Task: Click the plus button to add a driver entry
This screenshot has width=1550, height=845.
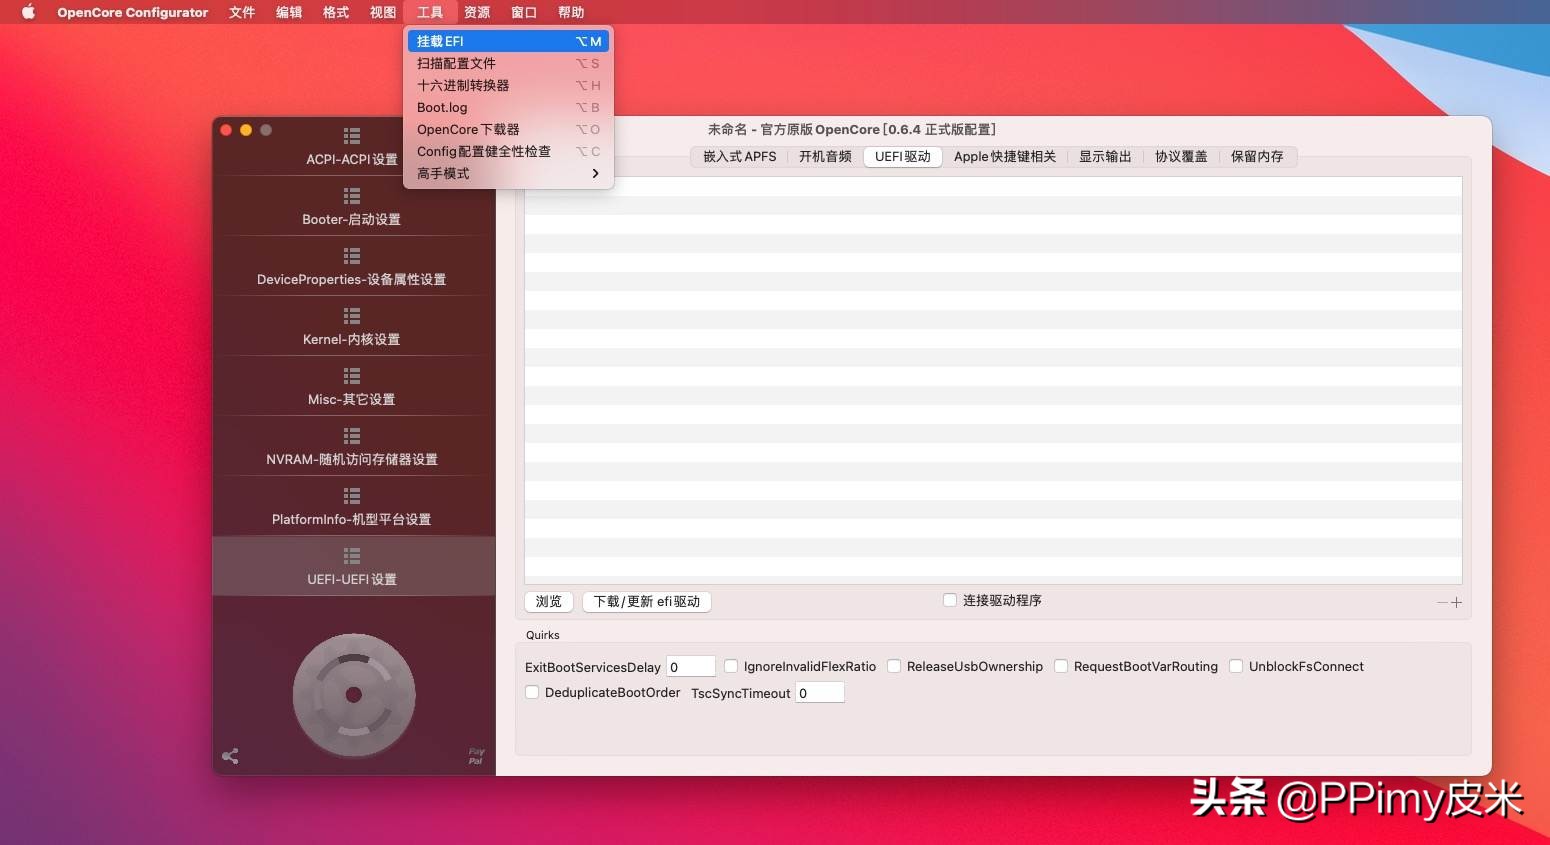Action: (1458, 602)
